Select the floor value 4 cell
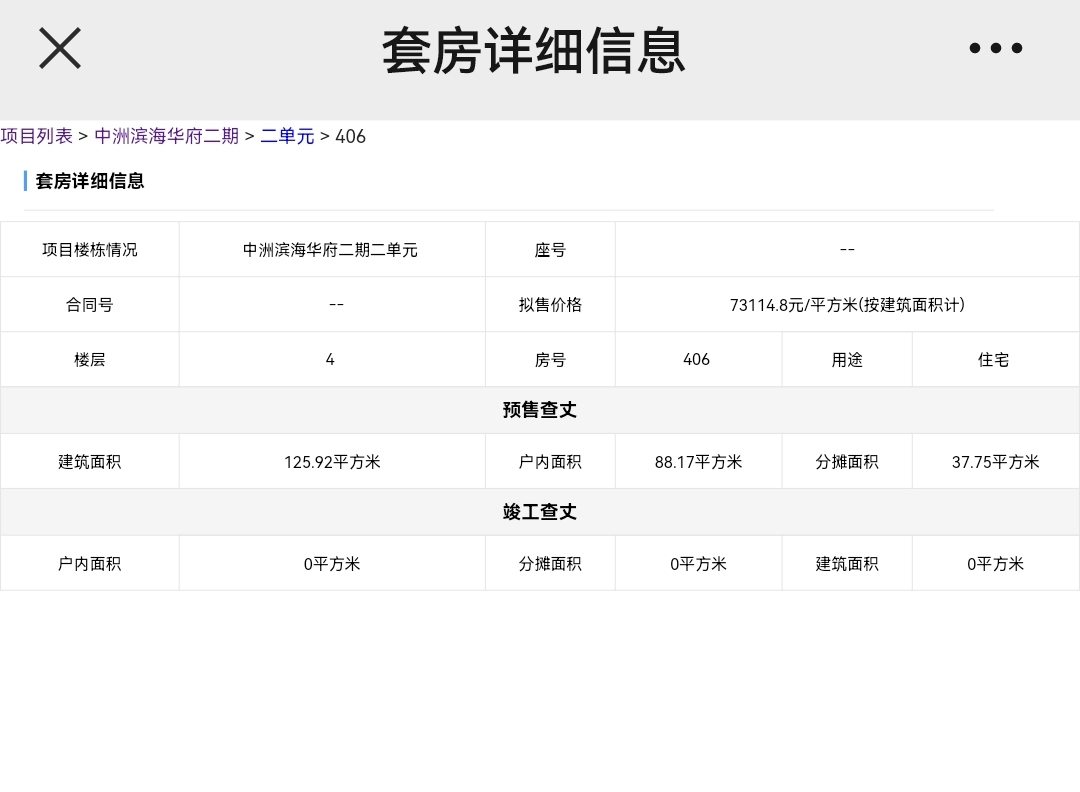 (x=332, y=359)
